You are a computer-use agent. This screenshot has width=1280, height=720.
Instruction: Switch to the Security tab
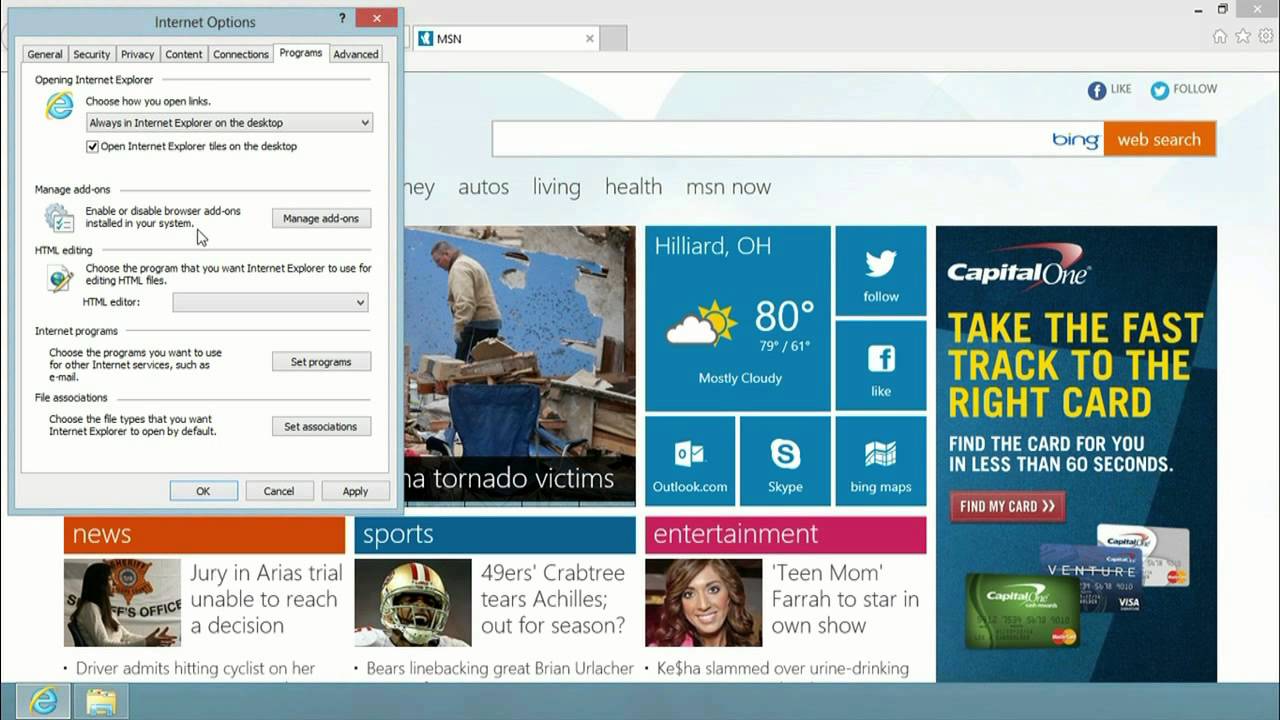point(92,54)
